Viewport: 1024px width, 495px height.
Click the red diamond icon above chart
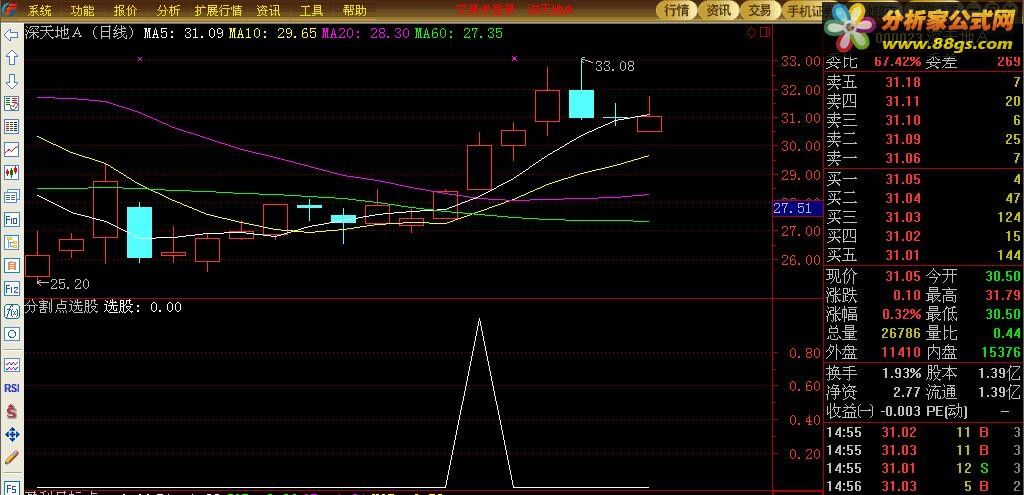751,32
